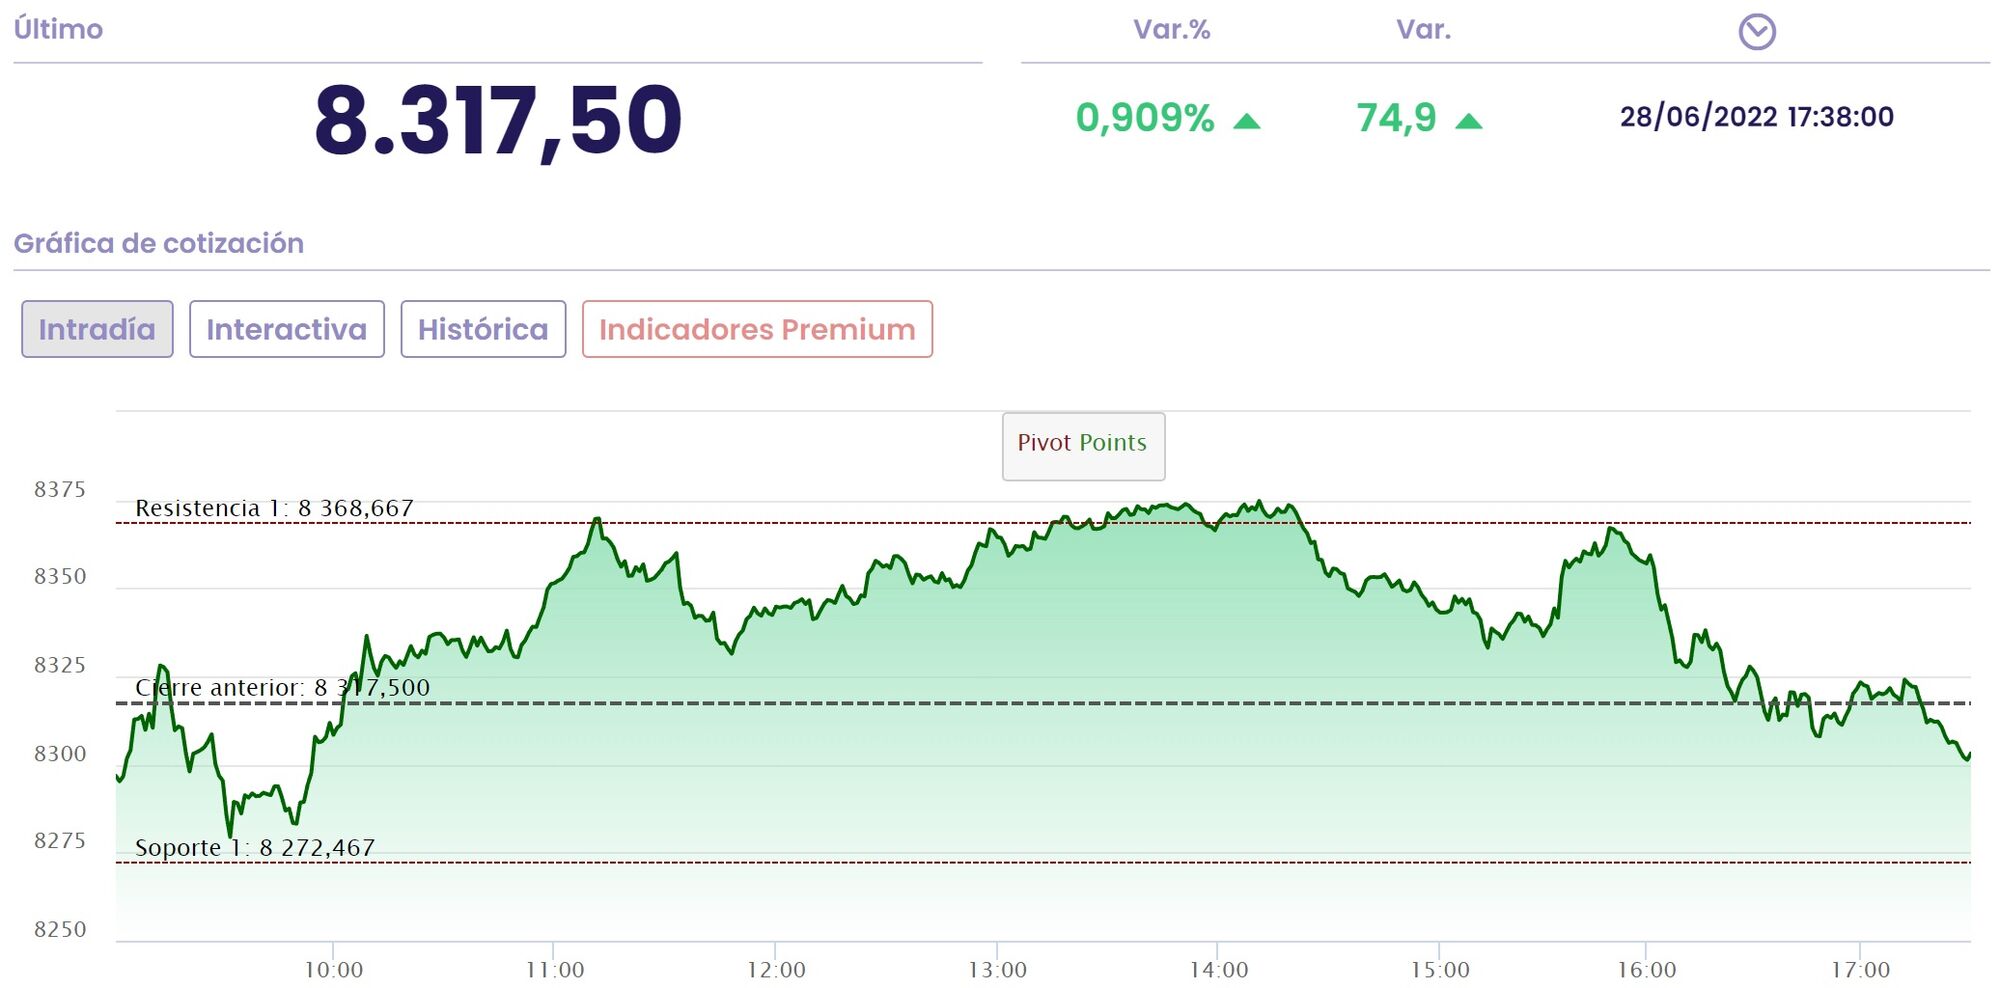Click the Resistencia 1 line label

coord(274,508)
